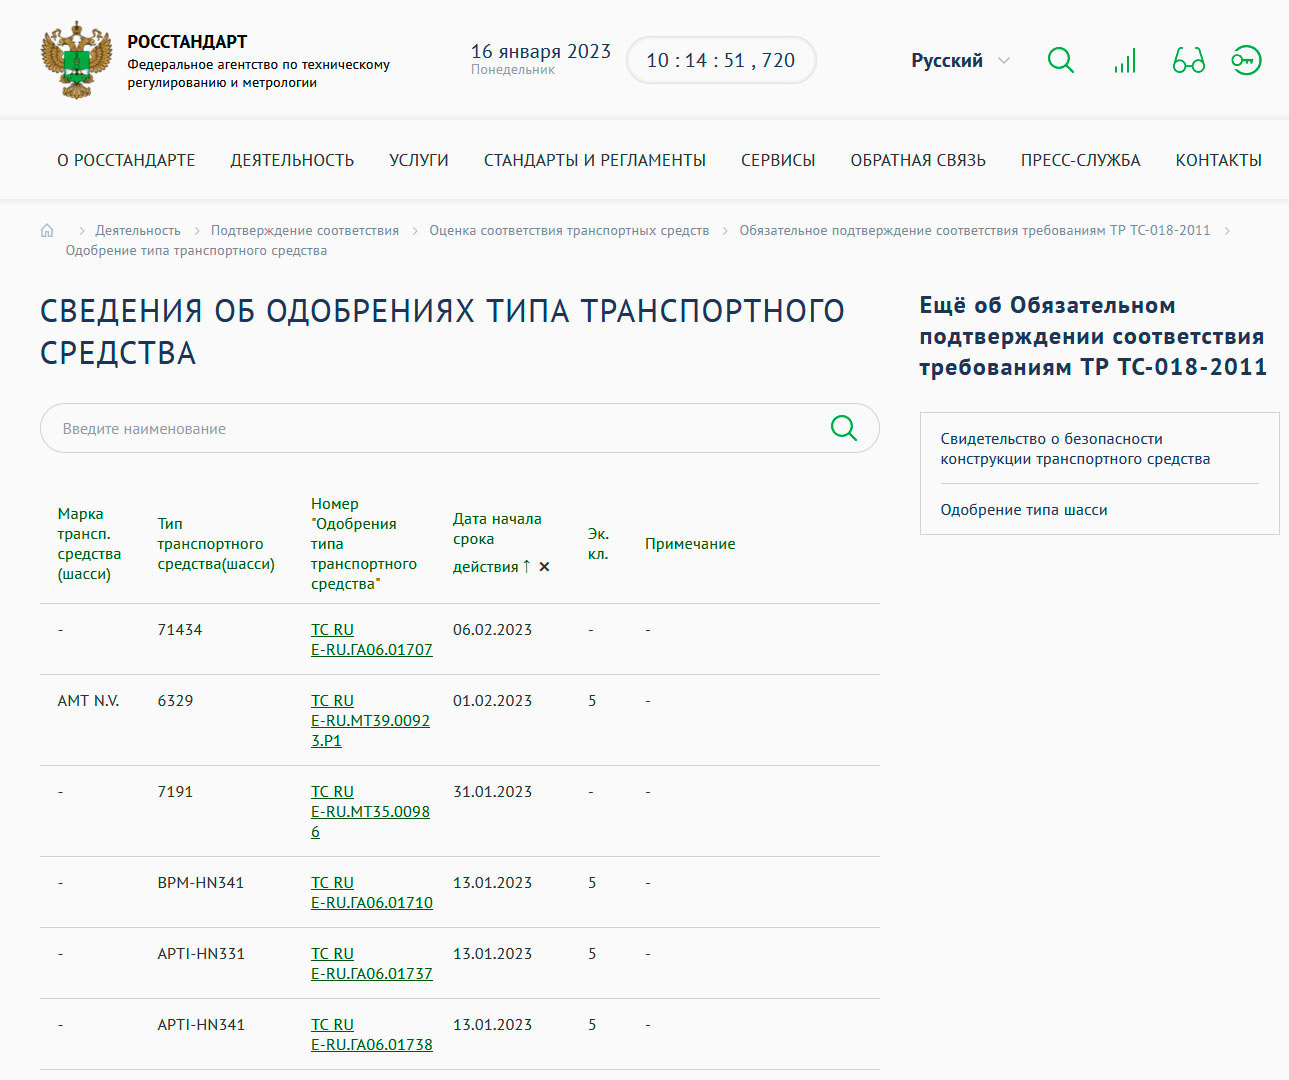The image size is (1289, 1080).
Task: Enable accessibility mode with glasses icon
Action: 1188,61
